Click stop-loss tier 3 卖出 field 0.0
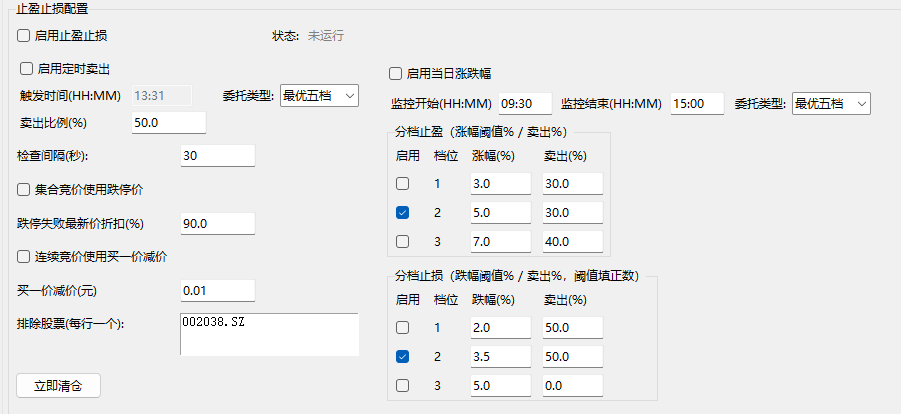The image size is (901, 414). (x=573, y=385)
